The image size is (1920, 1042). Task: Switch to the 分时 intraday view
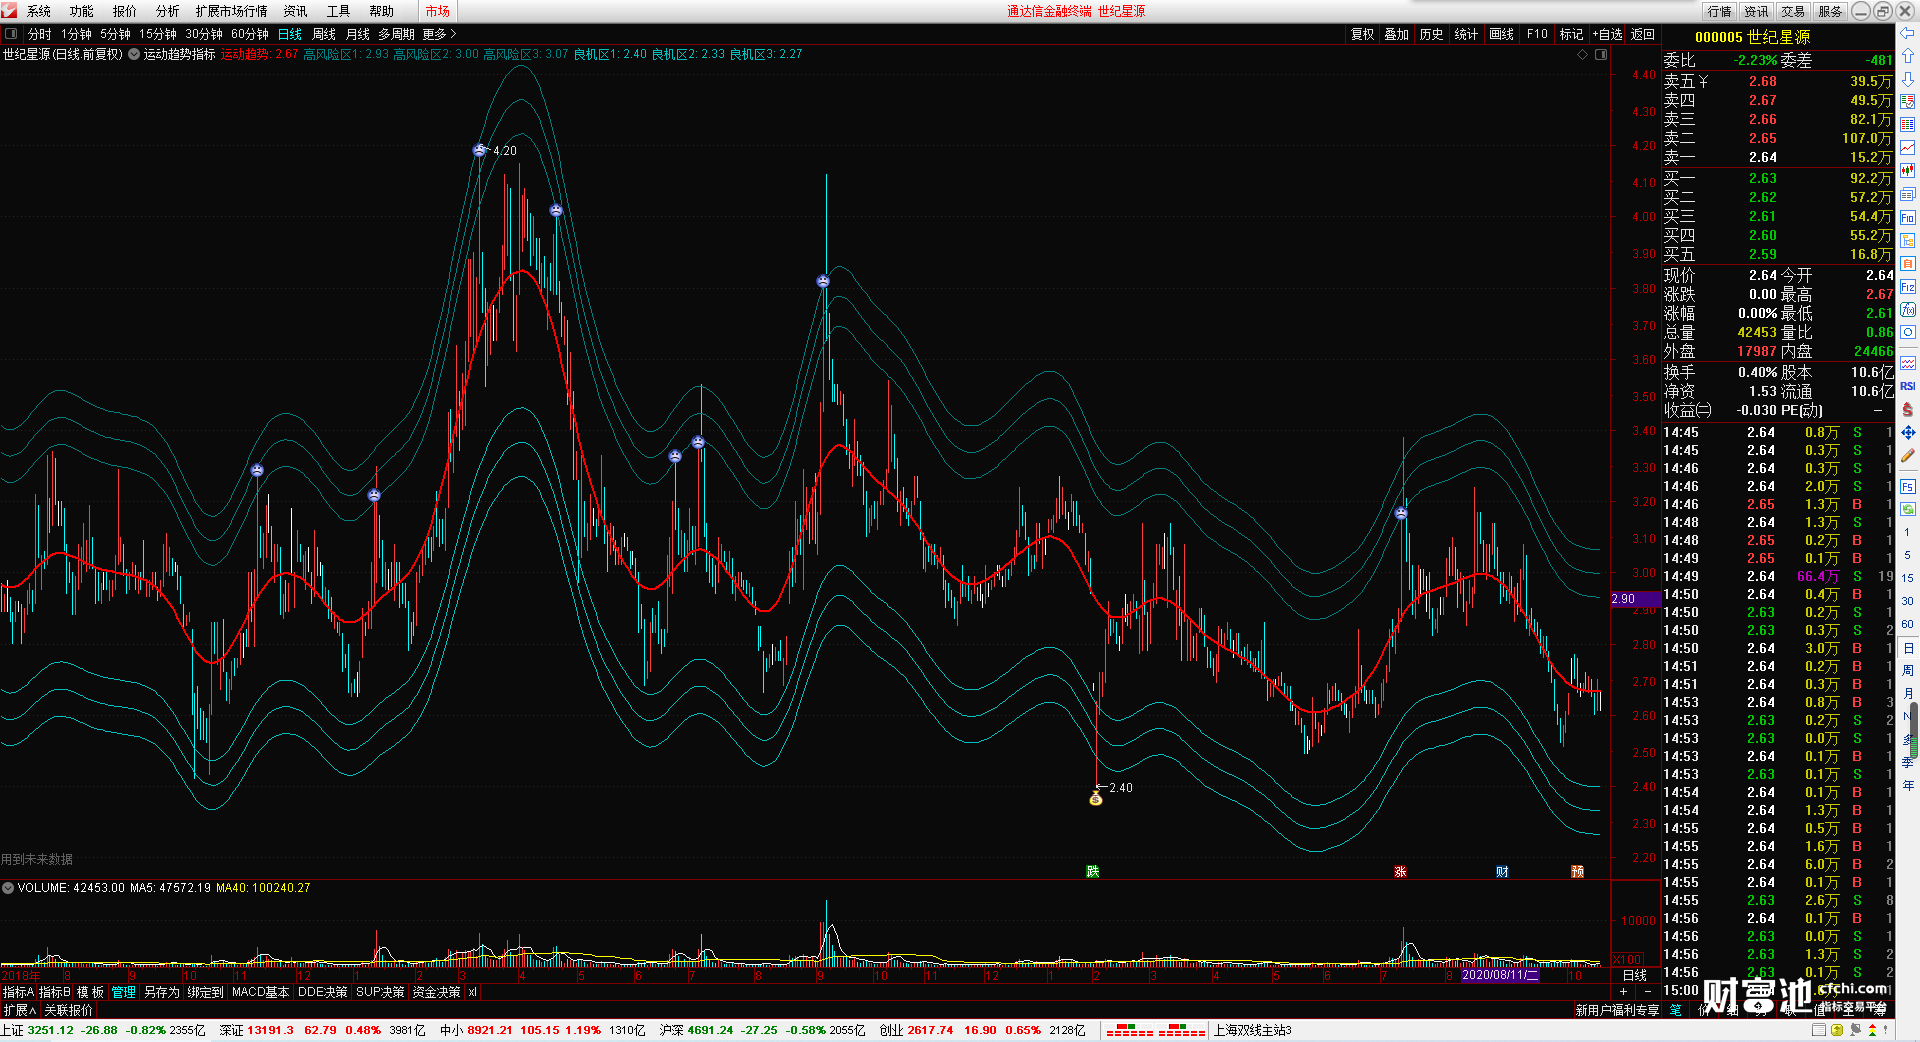pyautogui.click(x=39, y=34)
